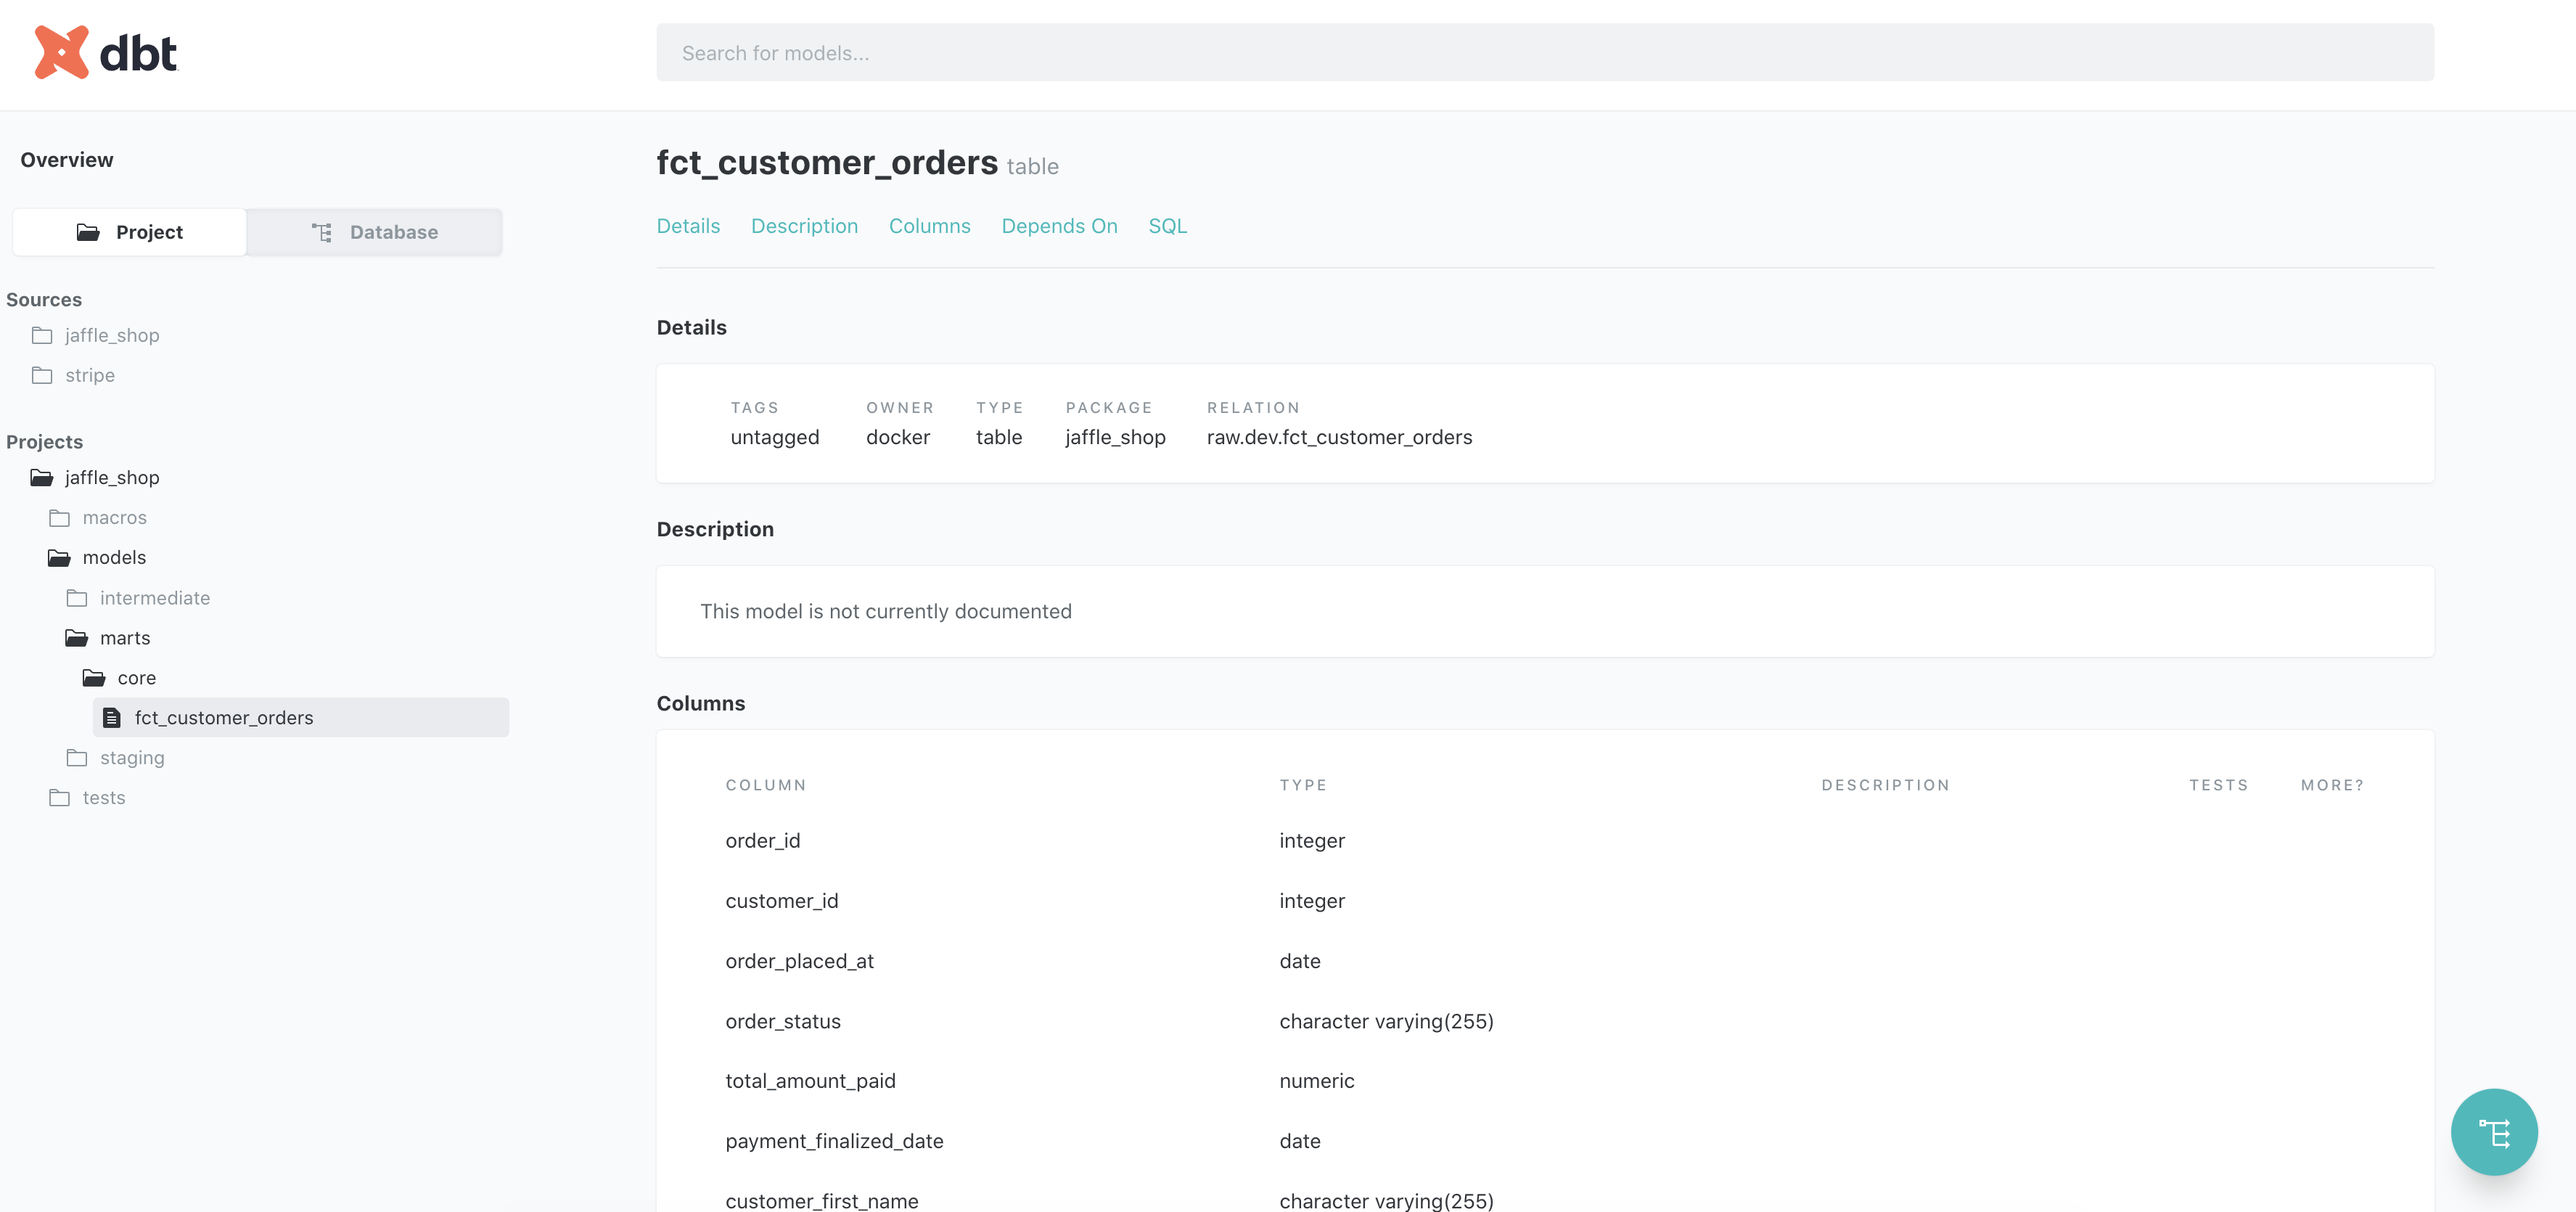Click the Description link

(803, 225)
